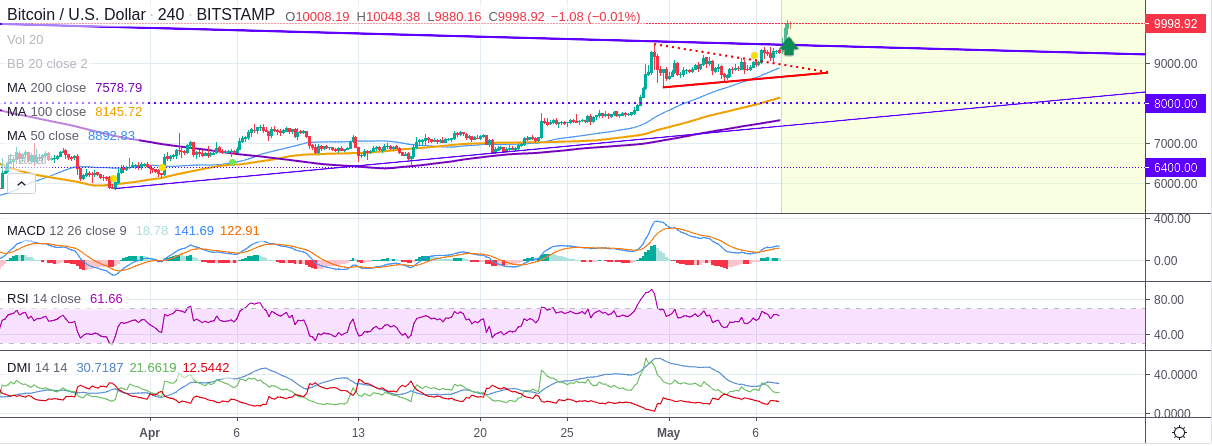This screenshot has height=446, width=1212.
Task: Click the RSI value 61.66
Action: click(x=106, y=298)
